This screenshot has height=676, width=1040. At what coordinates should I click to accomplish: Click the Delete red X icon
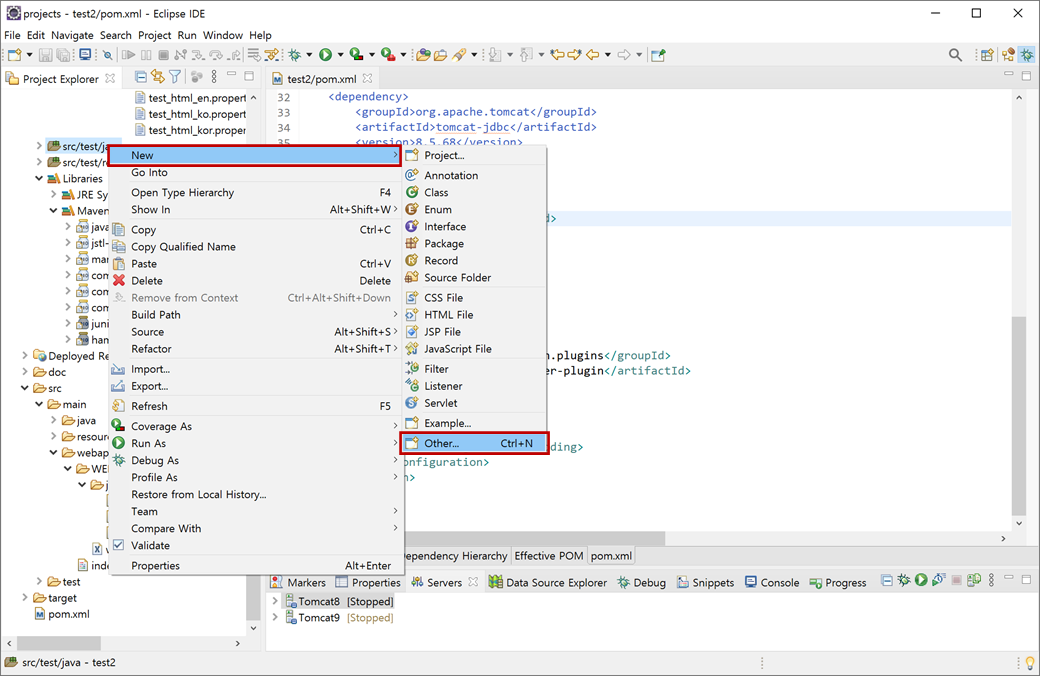pos(119,281)
